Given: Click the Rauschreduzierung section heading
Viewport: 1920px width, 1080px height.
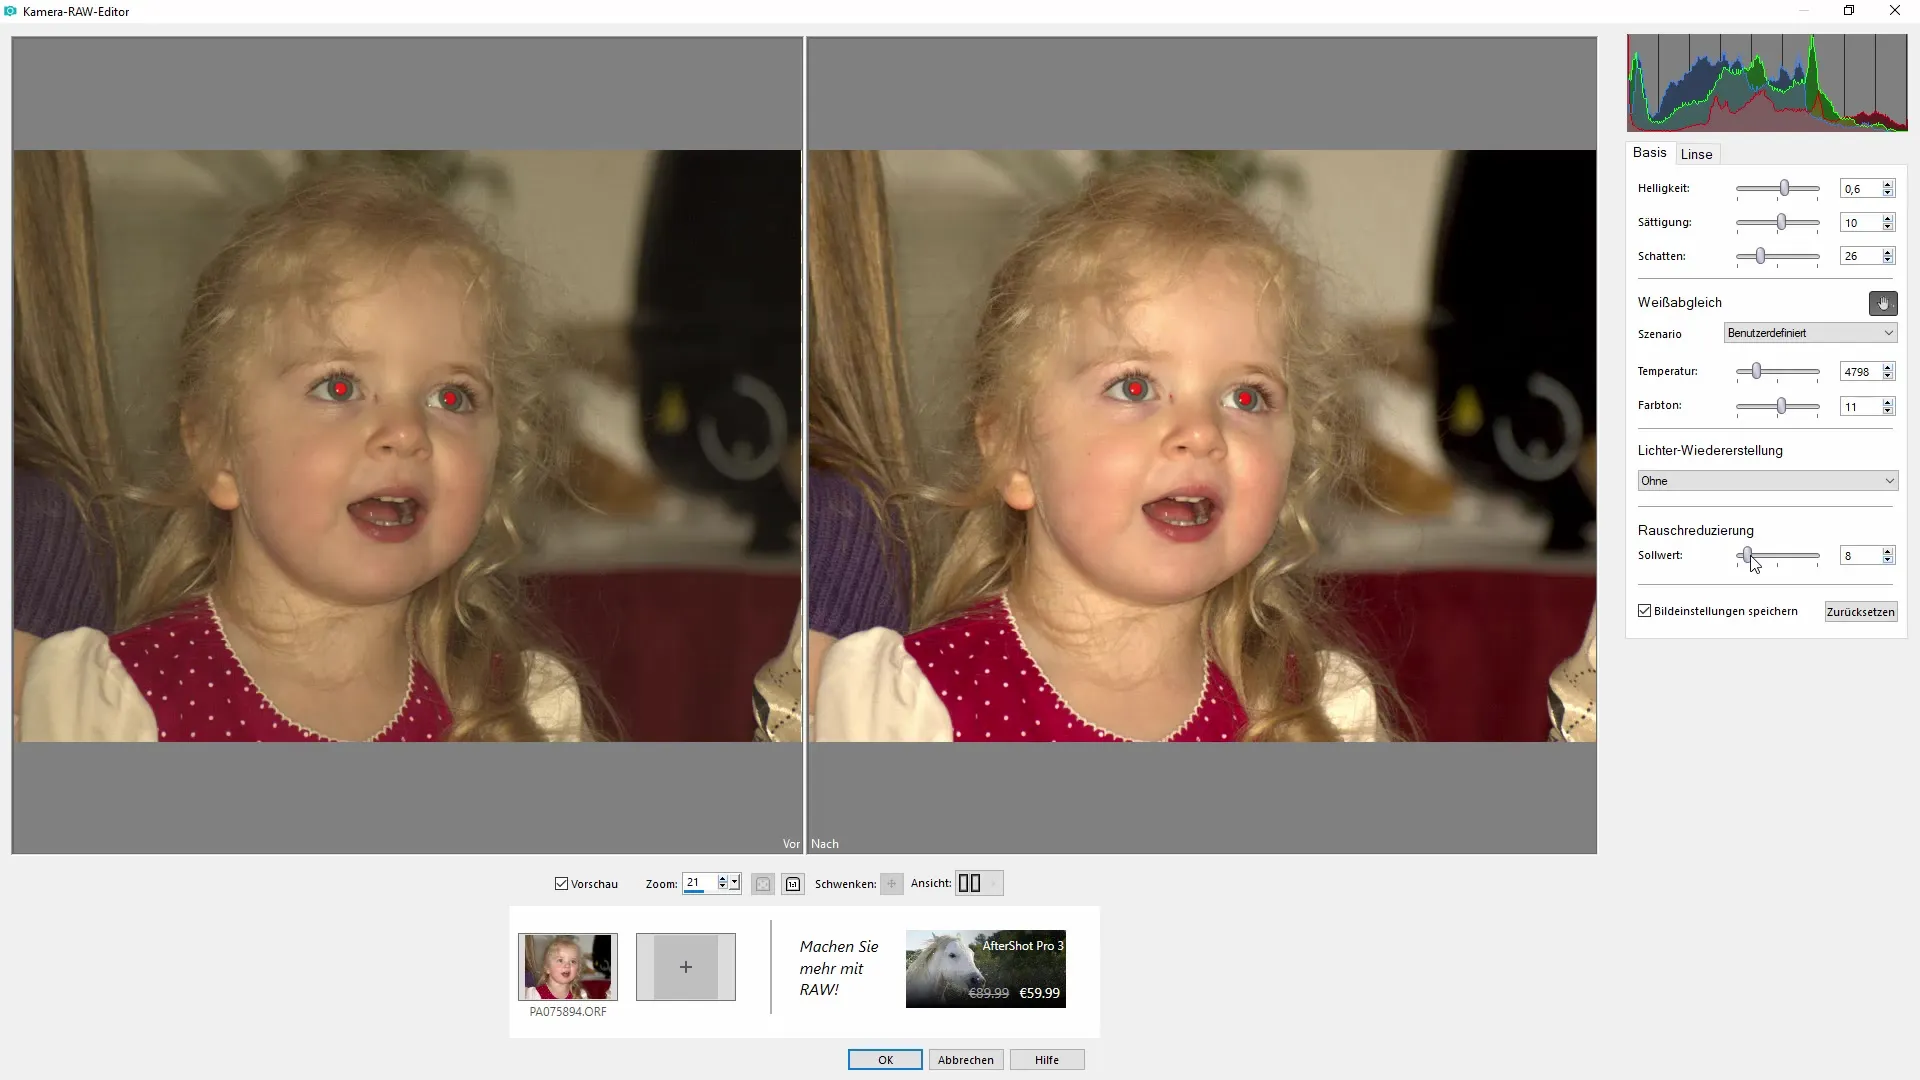Looking at the screenshot, I should (x=1696, y=530).
